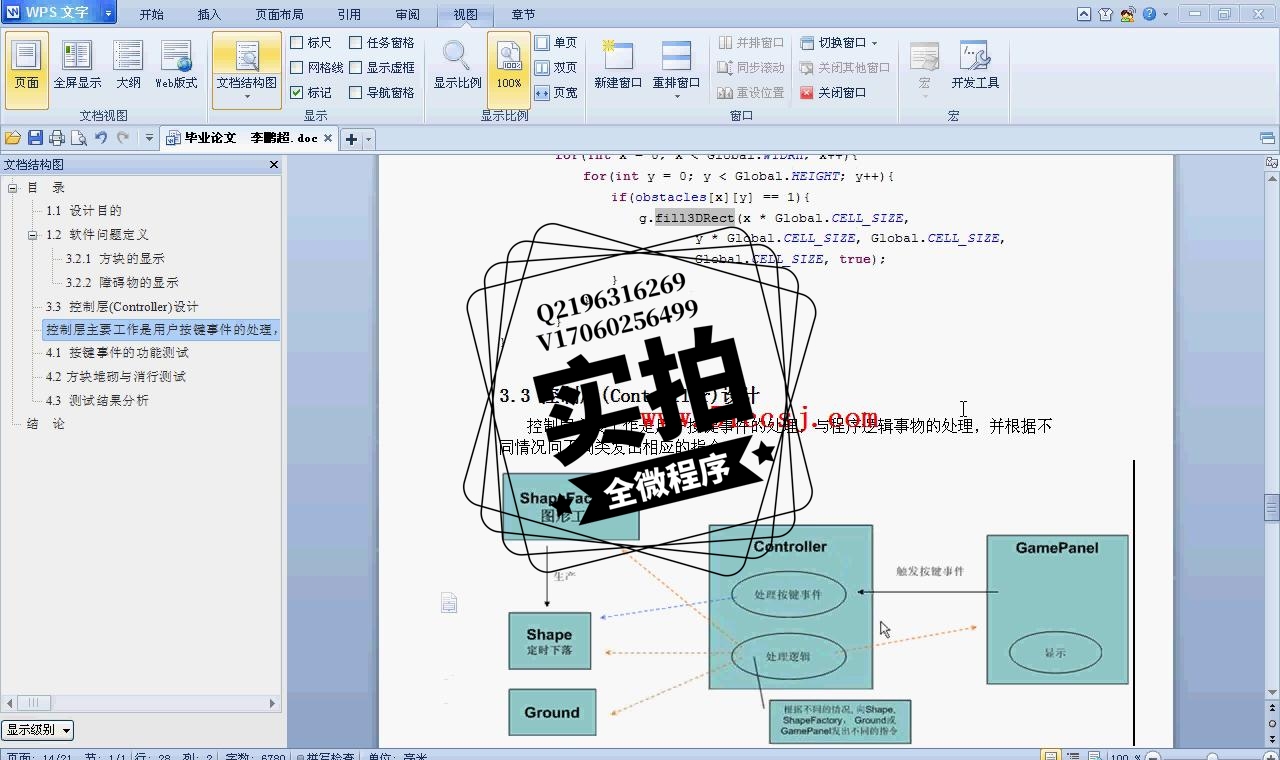Jump to 3.2.1 方块的显示 heading
1280x760 pixels.
115,259
